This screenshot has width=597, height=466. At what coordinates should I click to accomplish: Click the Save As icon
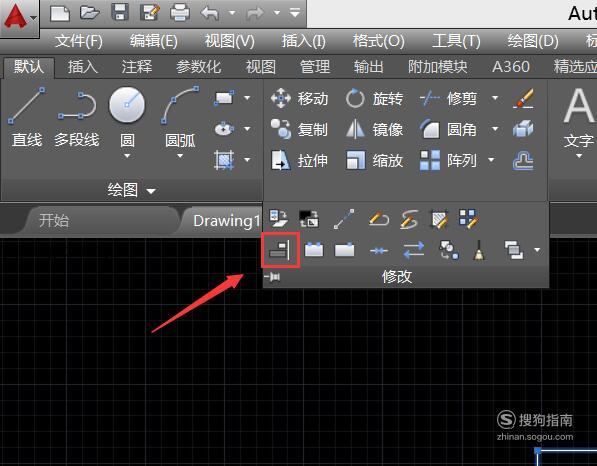(150, 13)
